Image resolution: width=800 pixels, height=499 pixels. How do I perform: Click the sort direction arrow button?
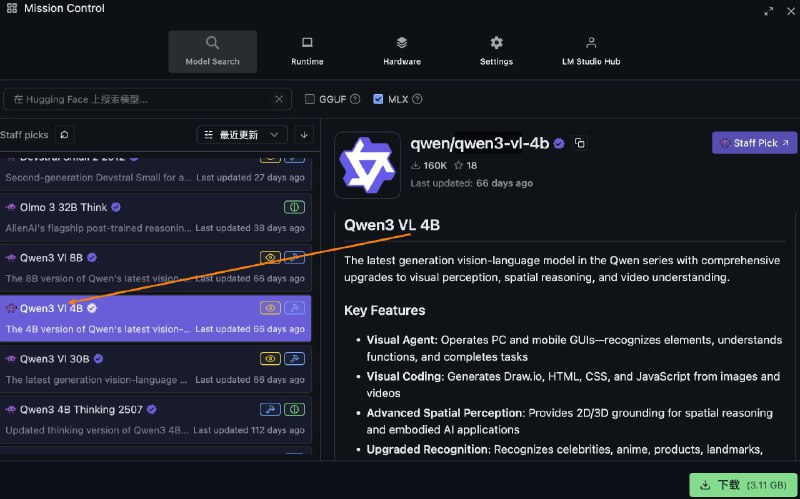click(x=304, y=134)
